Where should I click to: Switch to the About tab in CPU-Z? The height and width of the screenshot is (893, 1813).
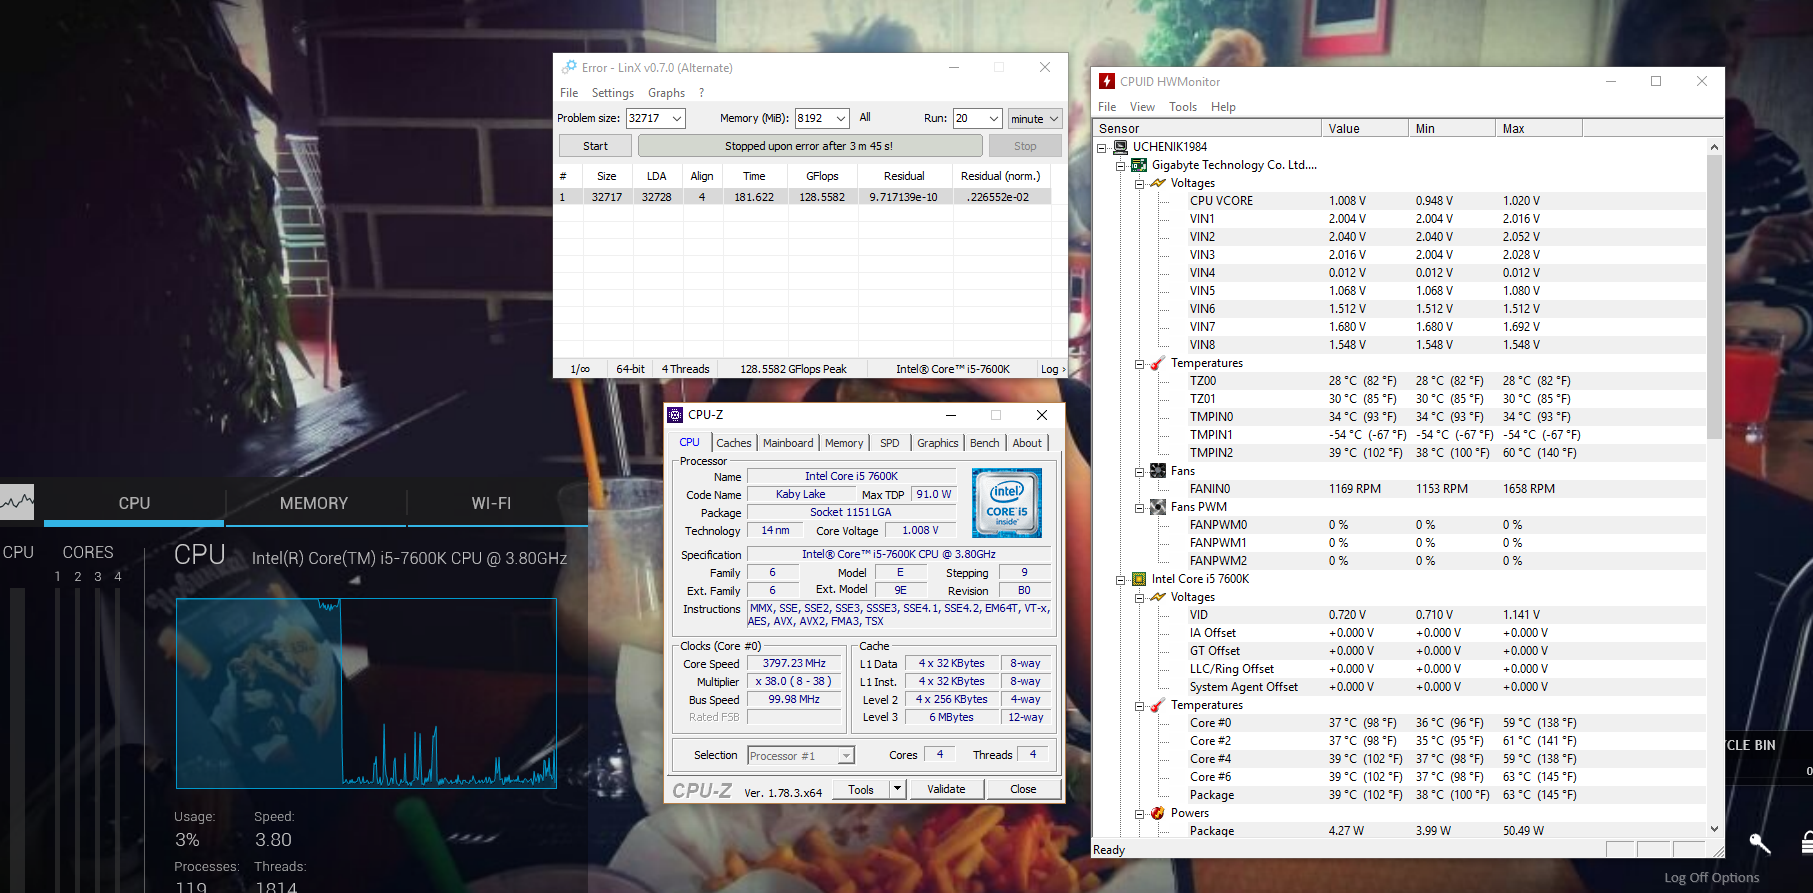point(1027,443)
